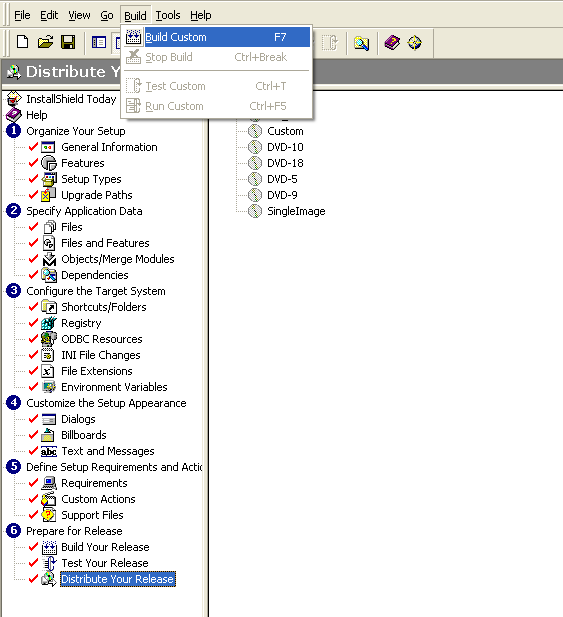Click the Open folder toolbar icon
Image resolution: width=563 pixels, height=617 pixels.
tap(45, 42)
